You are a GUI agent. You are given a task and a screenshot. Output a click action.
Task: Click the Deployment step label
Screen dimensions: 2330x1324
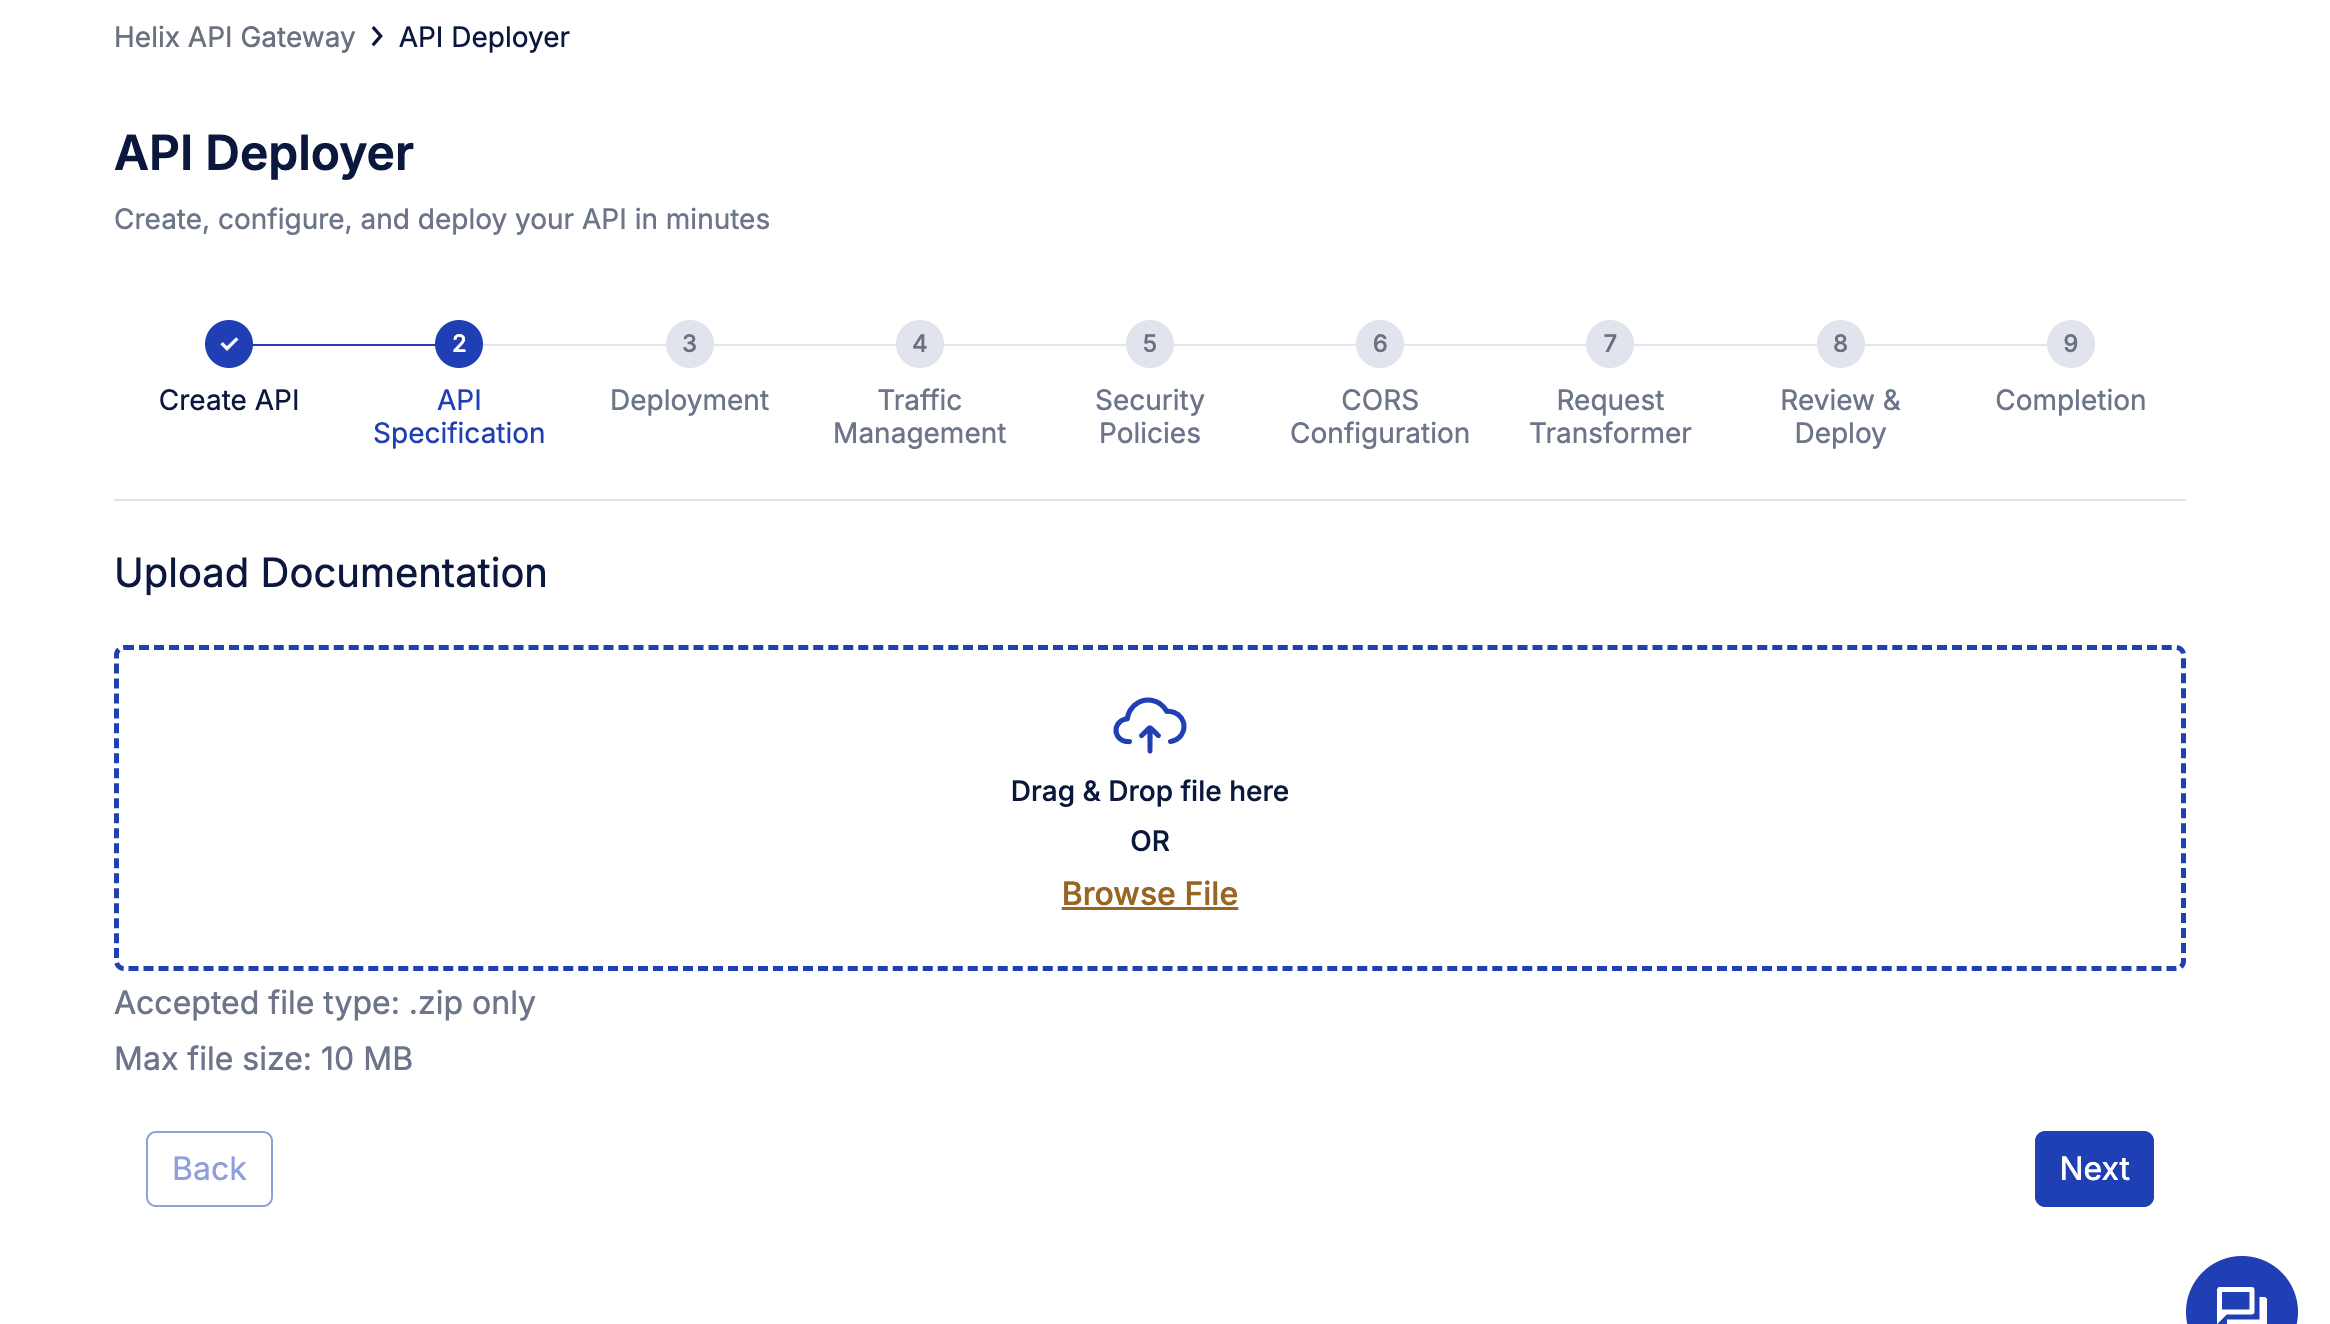point(689,400)
